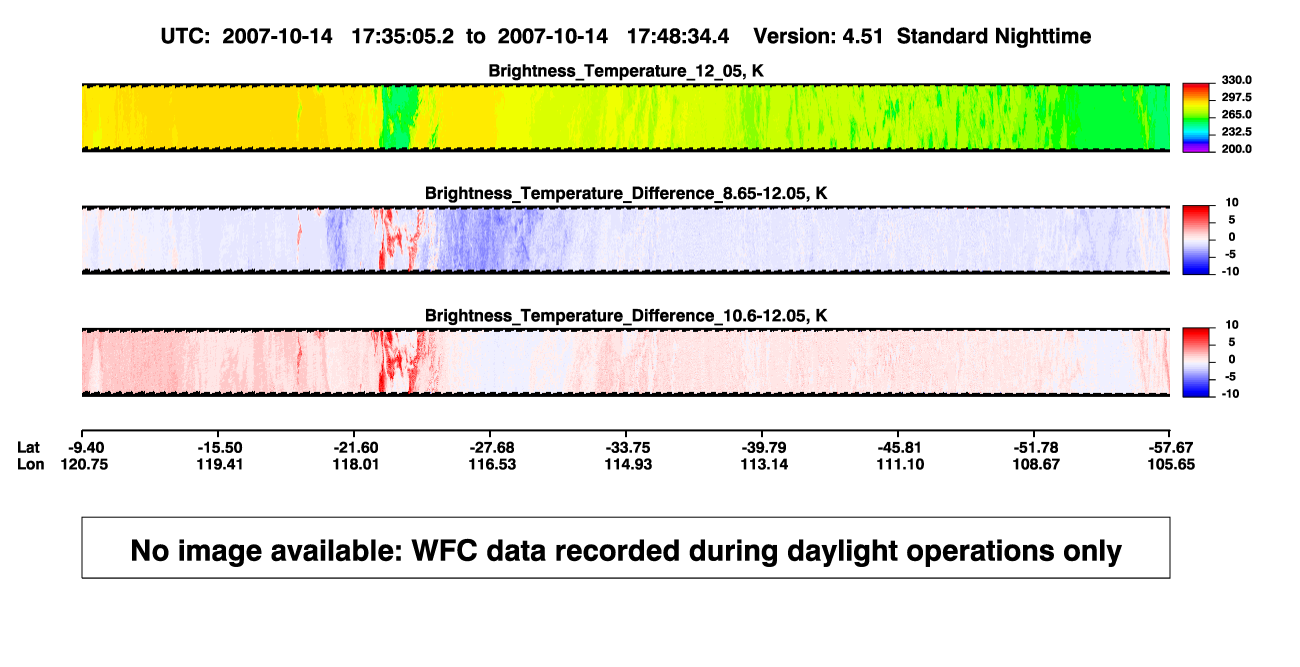
Task: Click the Lon axis label
Action: click(30, 464)
